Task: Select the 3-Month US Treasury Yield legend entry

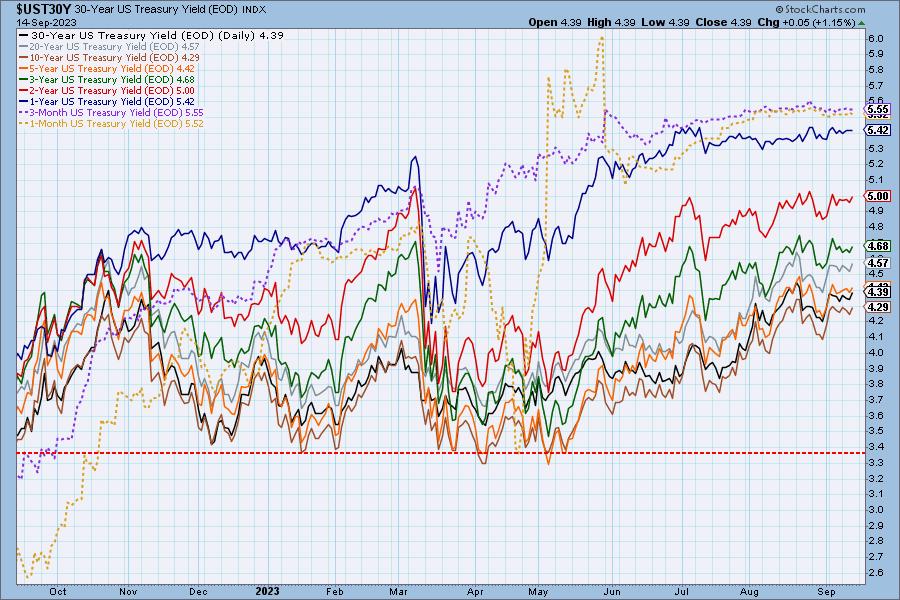Action: (111, 112)
